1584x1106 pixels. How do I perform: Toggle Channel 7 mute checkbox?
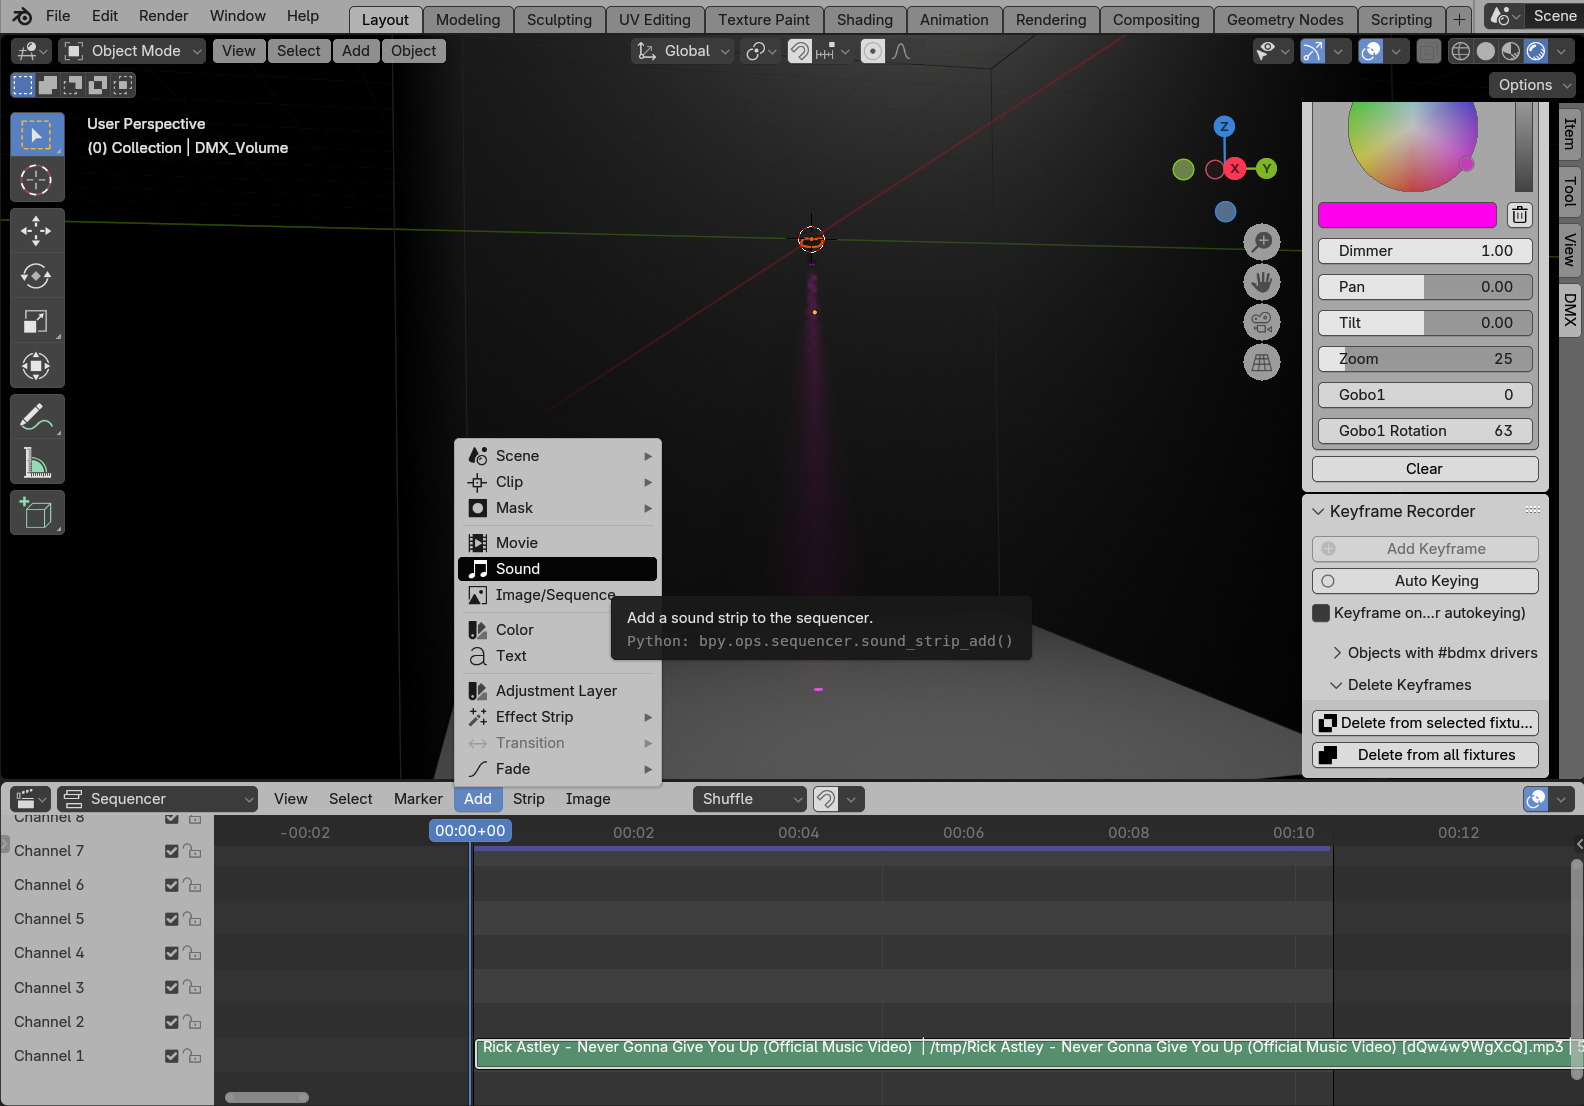pos(172,851)
